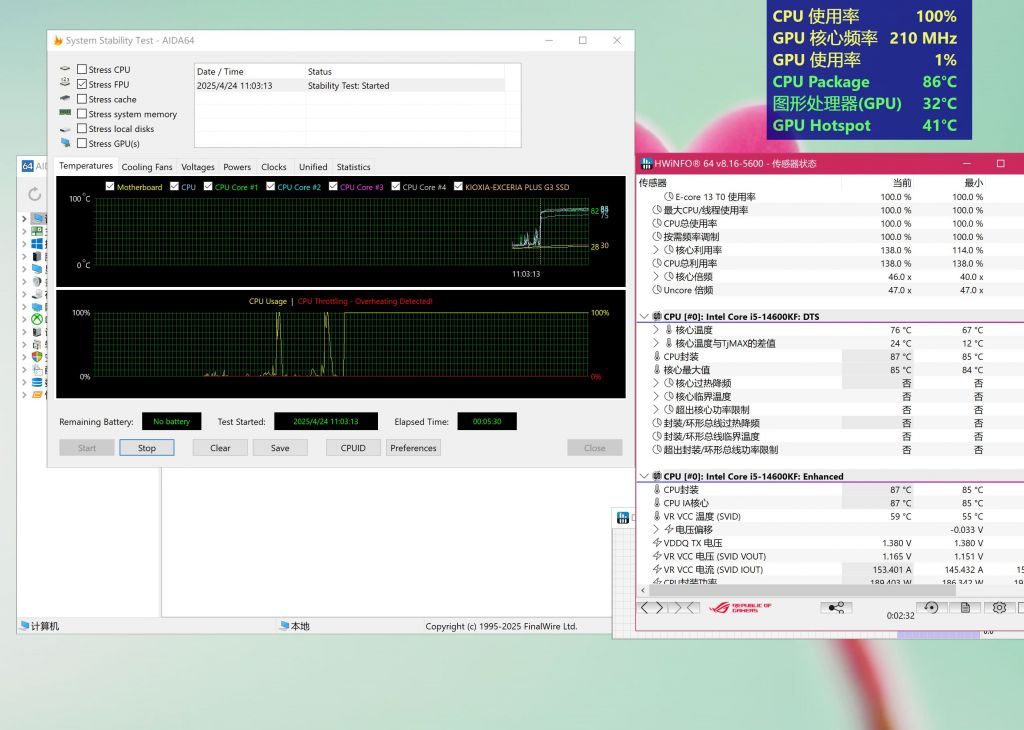This screenshot has width=1024, height=730.
Task: Click the security shield icon in AIDA64 tree
Action: click(37, 356)
